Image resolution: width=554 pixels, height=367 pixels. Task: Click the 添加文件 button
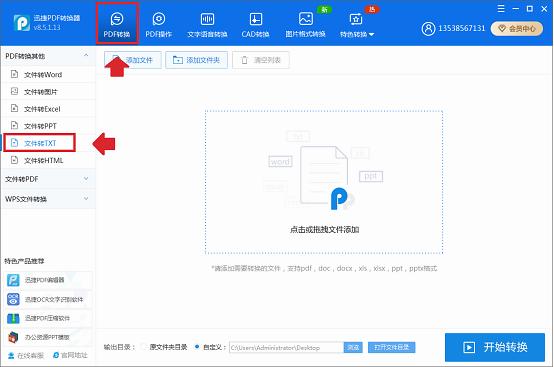(x=133, y=60)
